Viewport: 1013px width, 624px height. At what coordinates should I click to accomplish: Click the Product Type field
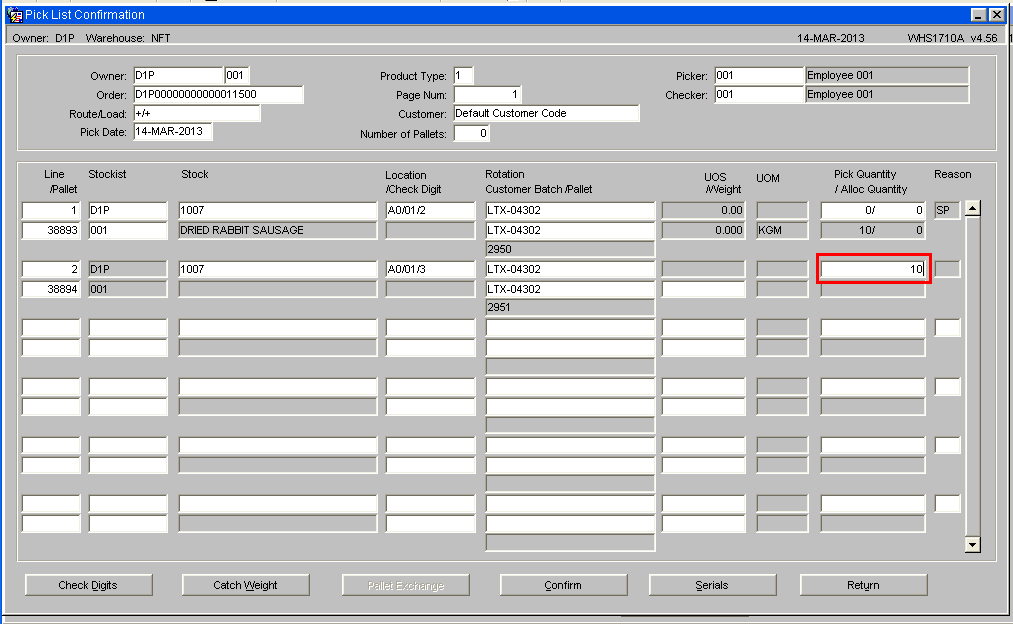point(463,76)
